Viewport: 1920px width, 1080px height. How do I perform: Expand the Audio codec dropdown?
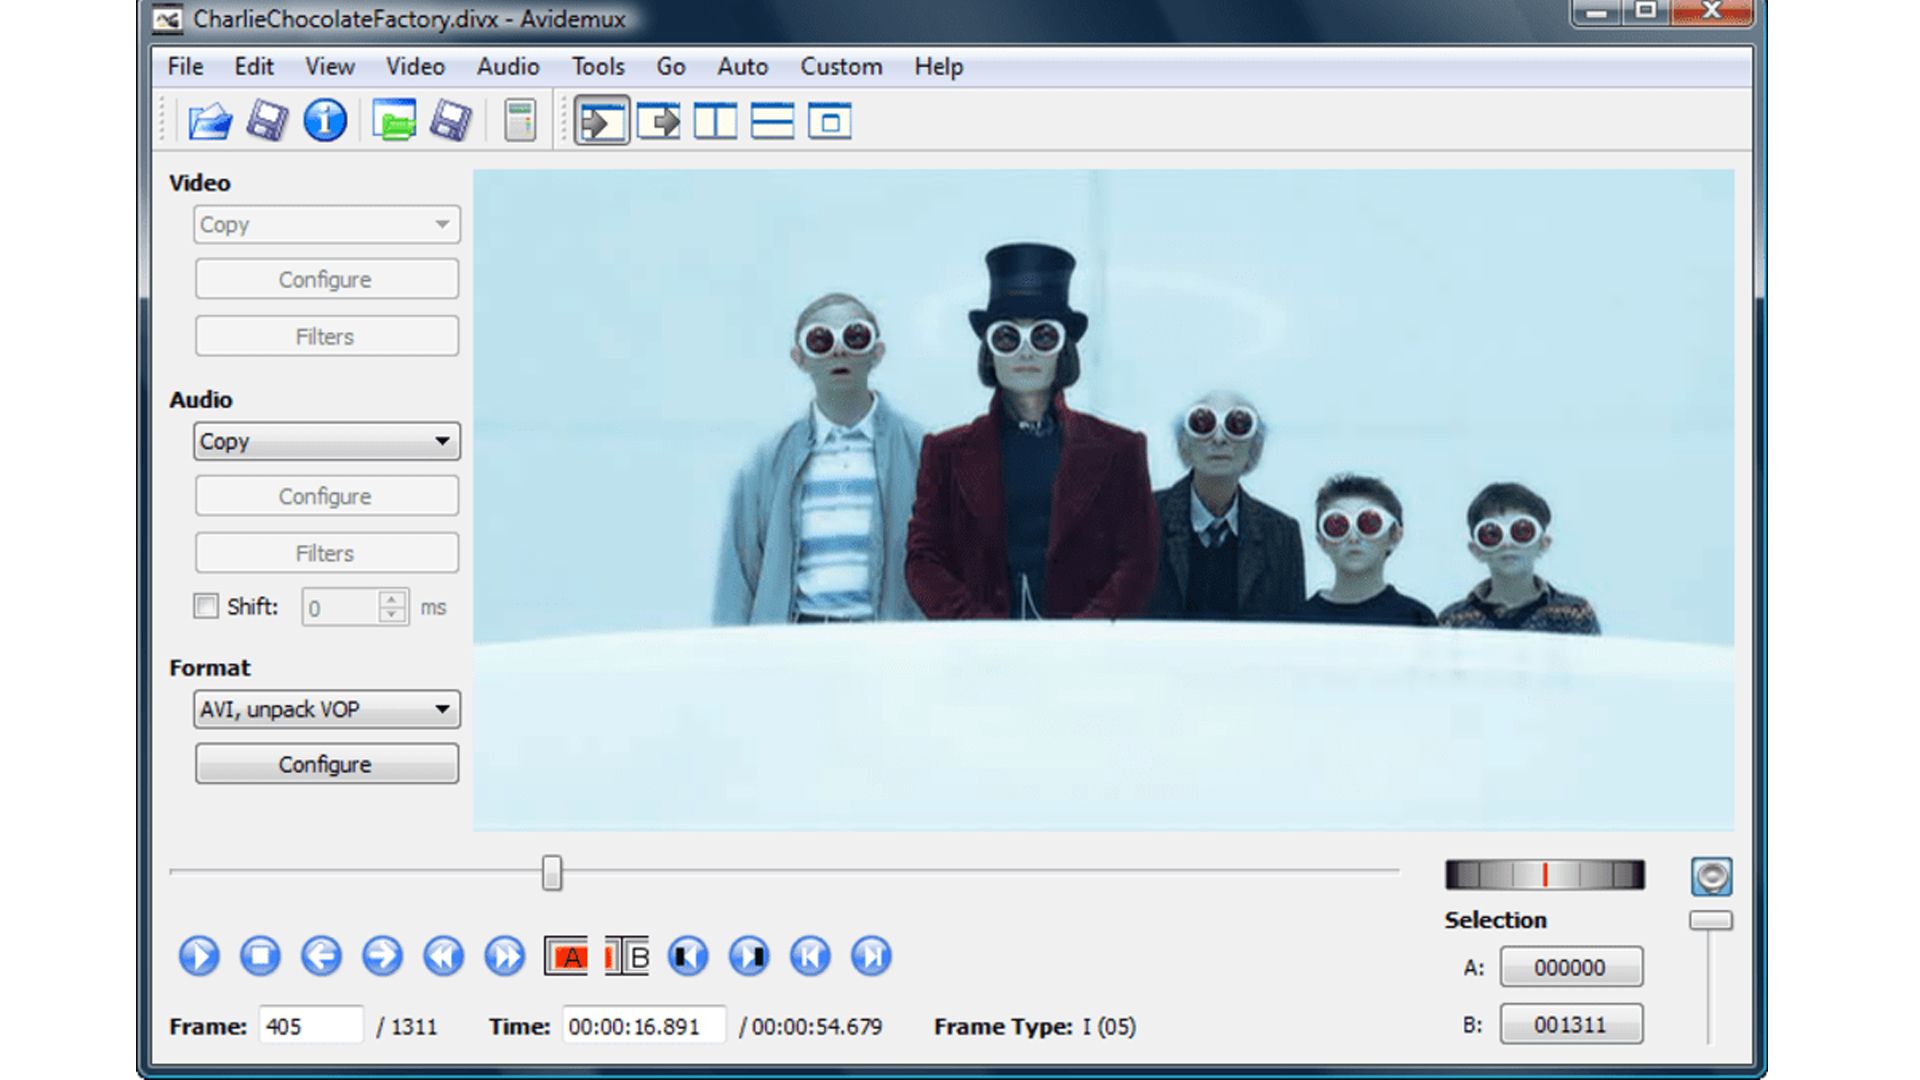click(442, 442)
